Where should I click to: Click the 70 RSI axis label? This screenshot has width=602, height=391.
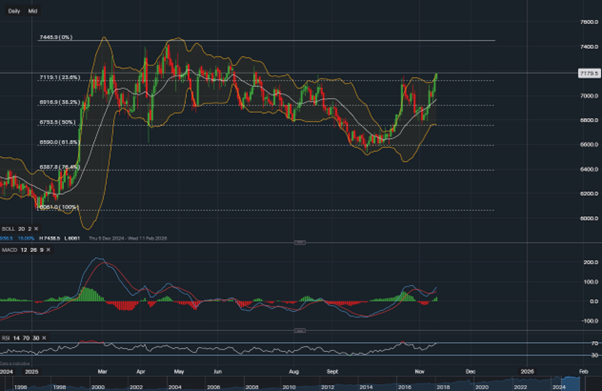(595, 343)
